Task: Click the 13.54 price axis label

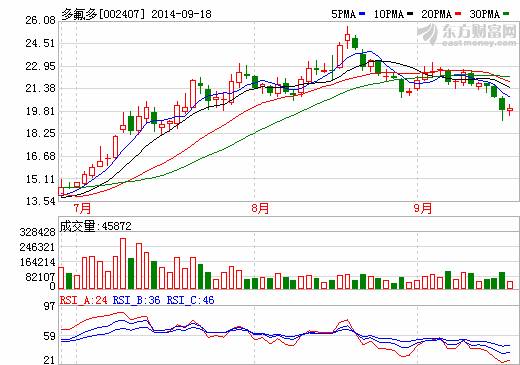Action: (40, 201)
